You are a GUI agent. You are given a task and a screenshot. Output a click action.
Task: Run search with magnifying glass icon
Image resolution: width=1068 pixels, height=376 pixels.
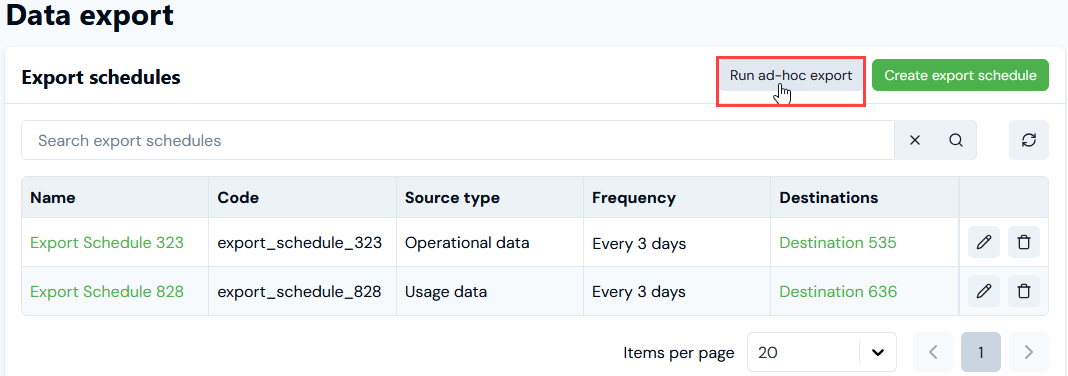[x=956, y=140]
